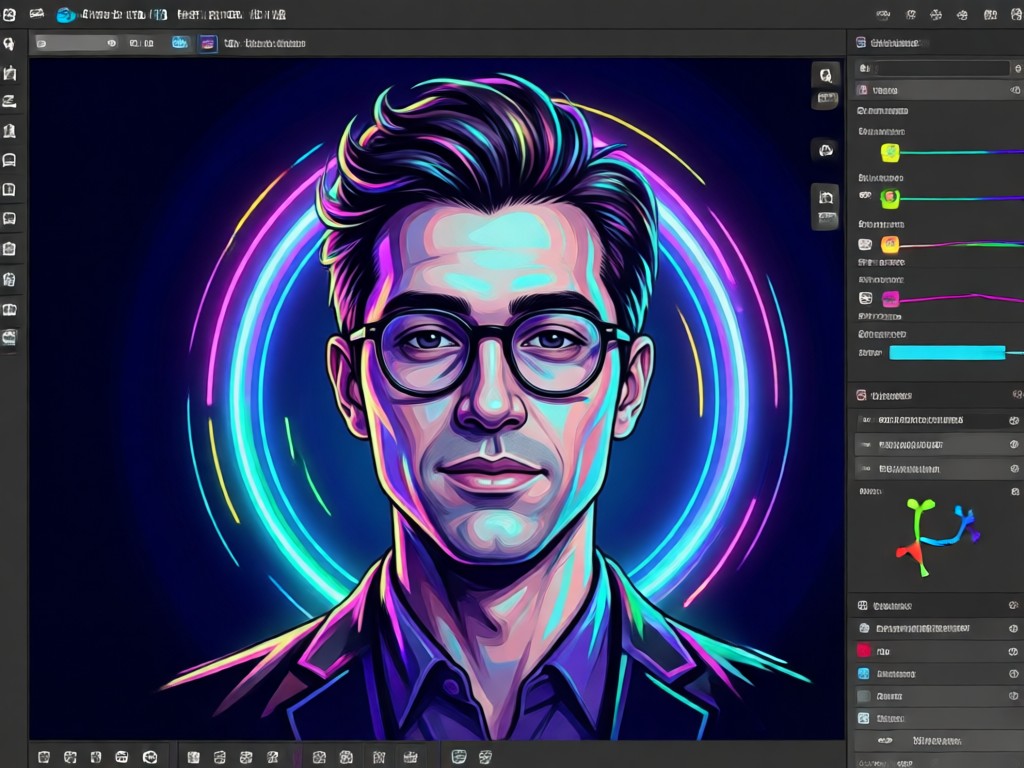Click the light-blue icon button in the options bar

click(x=180, y=43)
